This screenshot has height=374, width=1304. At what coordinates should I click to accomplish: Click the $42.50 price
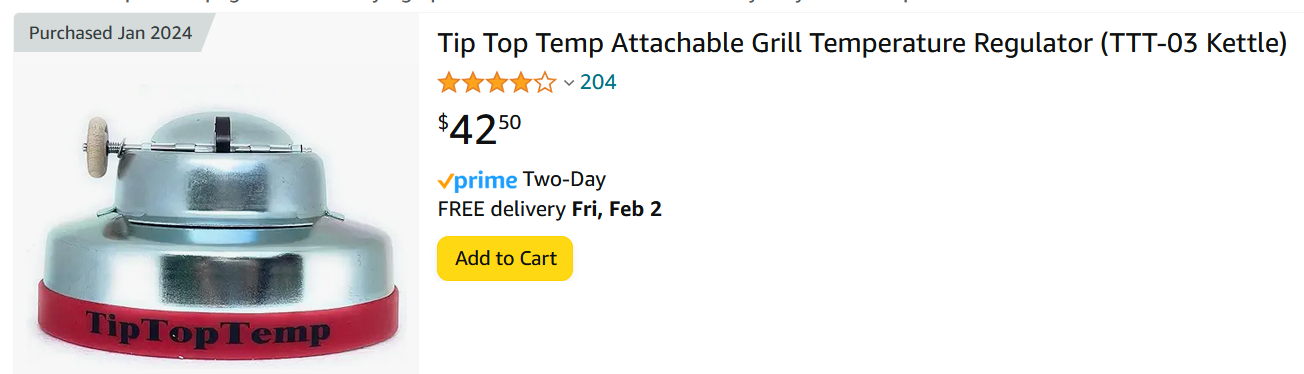click(x=480, y=129)
